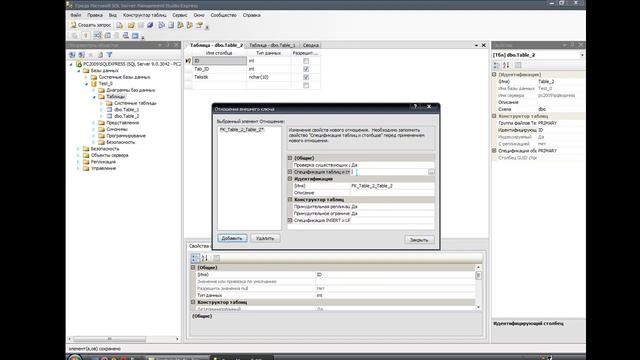Image resolution: width=640 pixels, height=360 pixels.
Task: Open the [Tбл] dbo.Table_2 dropdown in Properties
Action: (582, 55)
